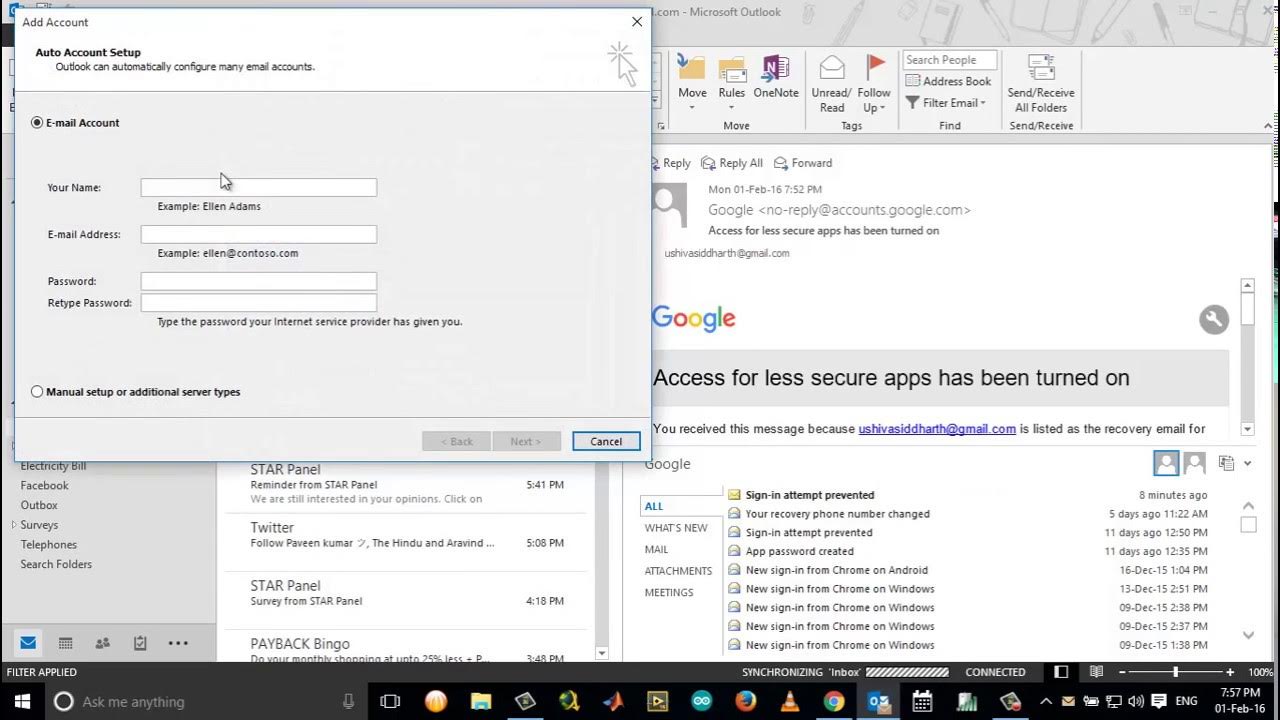
Task: Click the wrench icon in Google email
Action: (x=1214, y=319)
